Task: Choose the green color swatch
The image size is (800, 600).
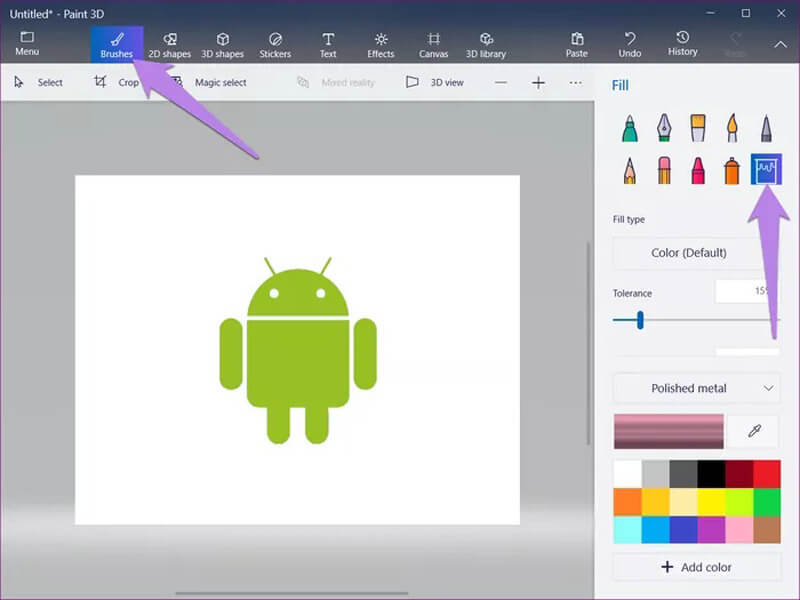Action: pyautogui.click(x=767, y=502)
